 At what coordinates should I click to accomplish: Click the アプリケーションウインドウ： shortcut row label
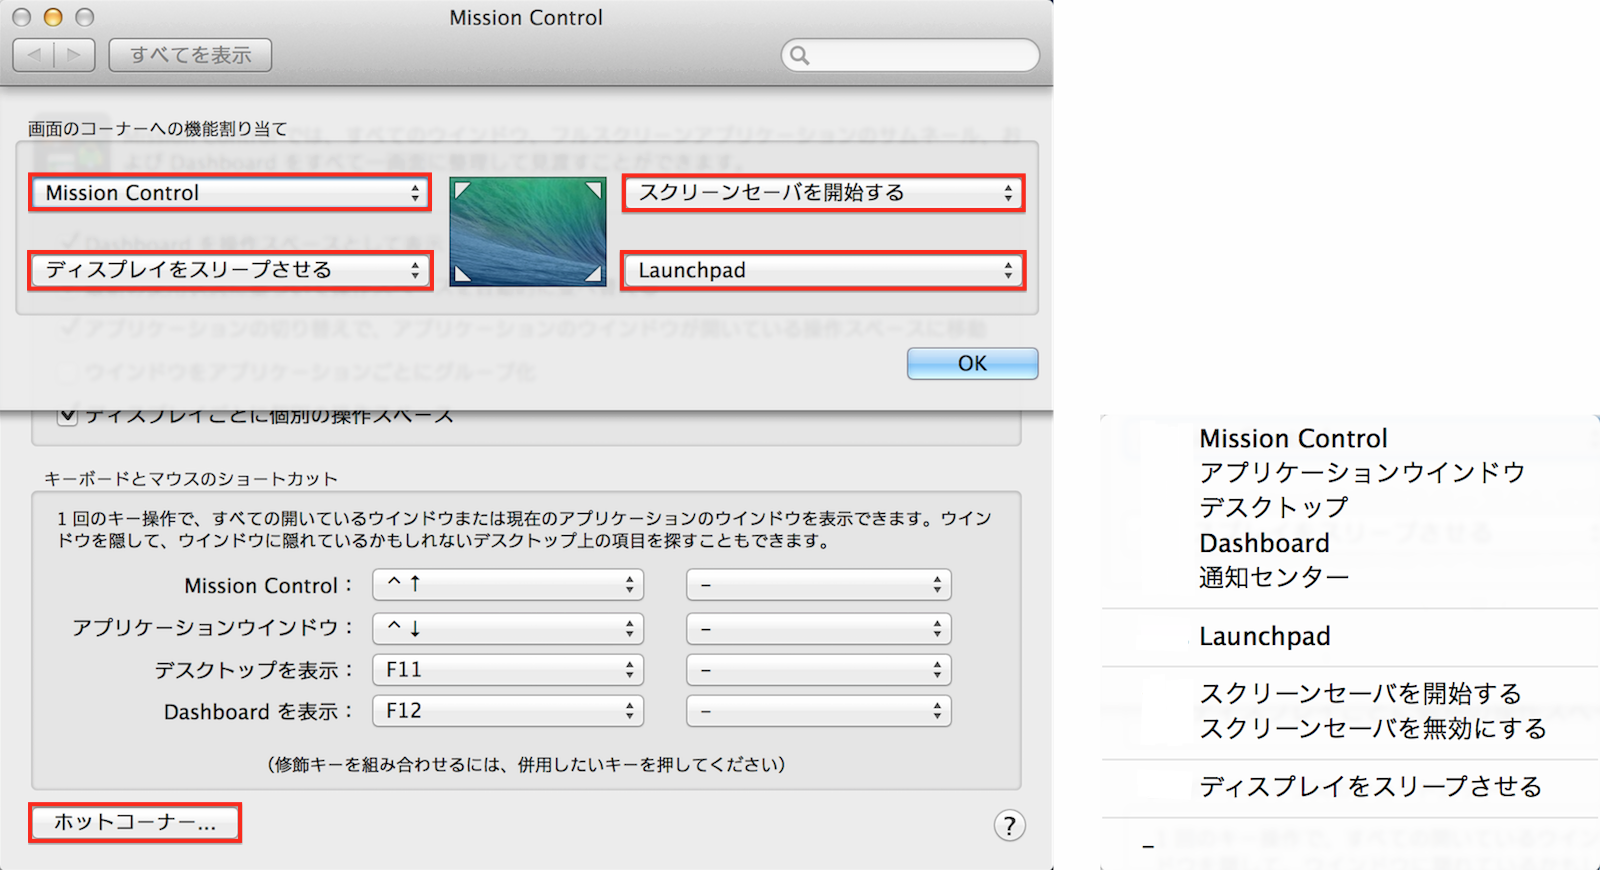pyautogui.click(x=212, y=628)
